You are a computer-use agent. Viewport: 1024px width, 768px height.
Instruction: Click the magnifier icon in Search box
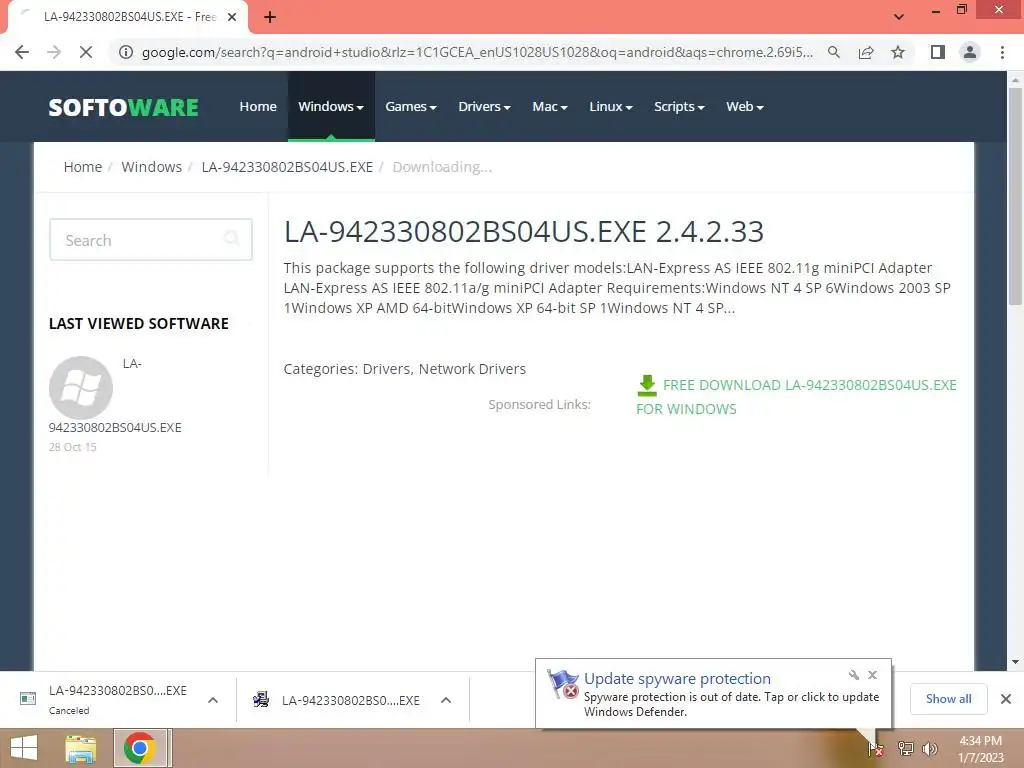[x=232, y=239]
